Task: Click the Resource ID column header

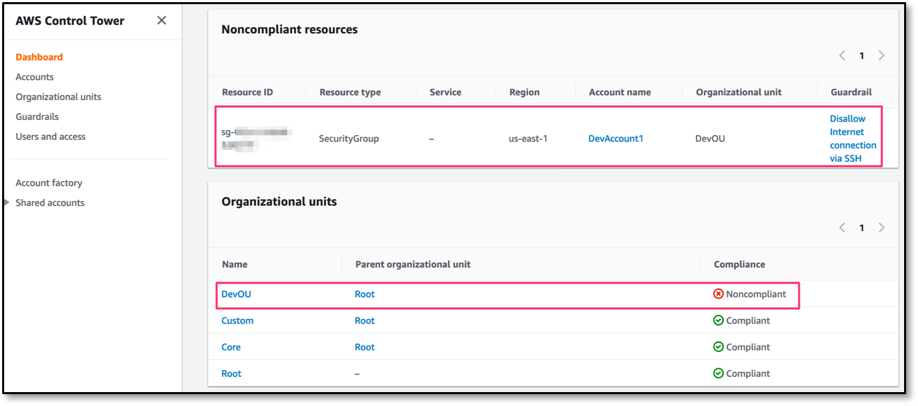Action: 247,92
